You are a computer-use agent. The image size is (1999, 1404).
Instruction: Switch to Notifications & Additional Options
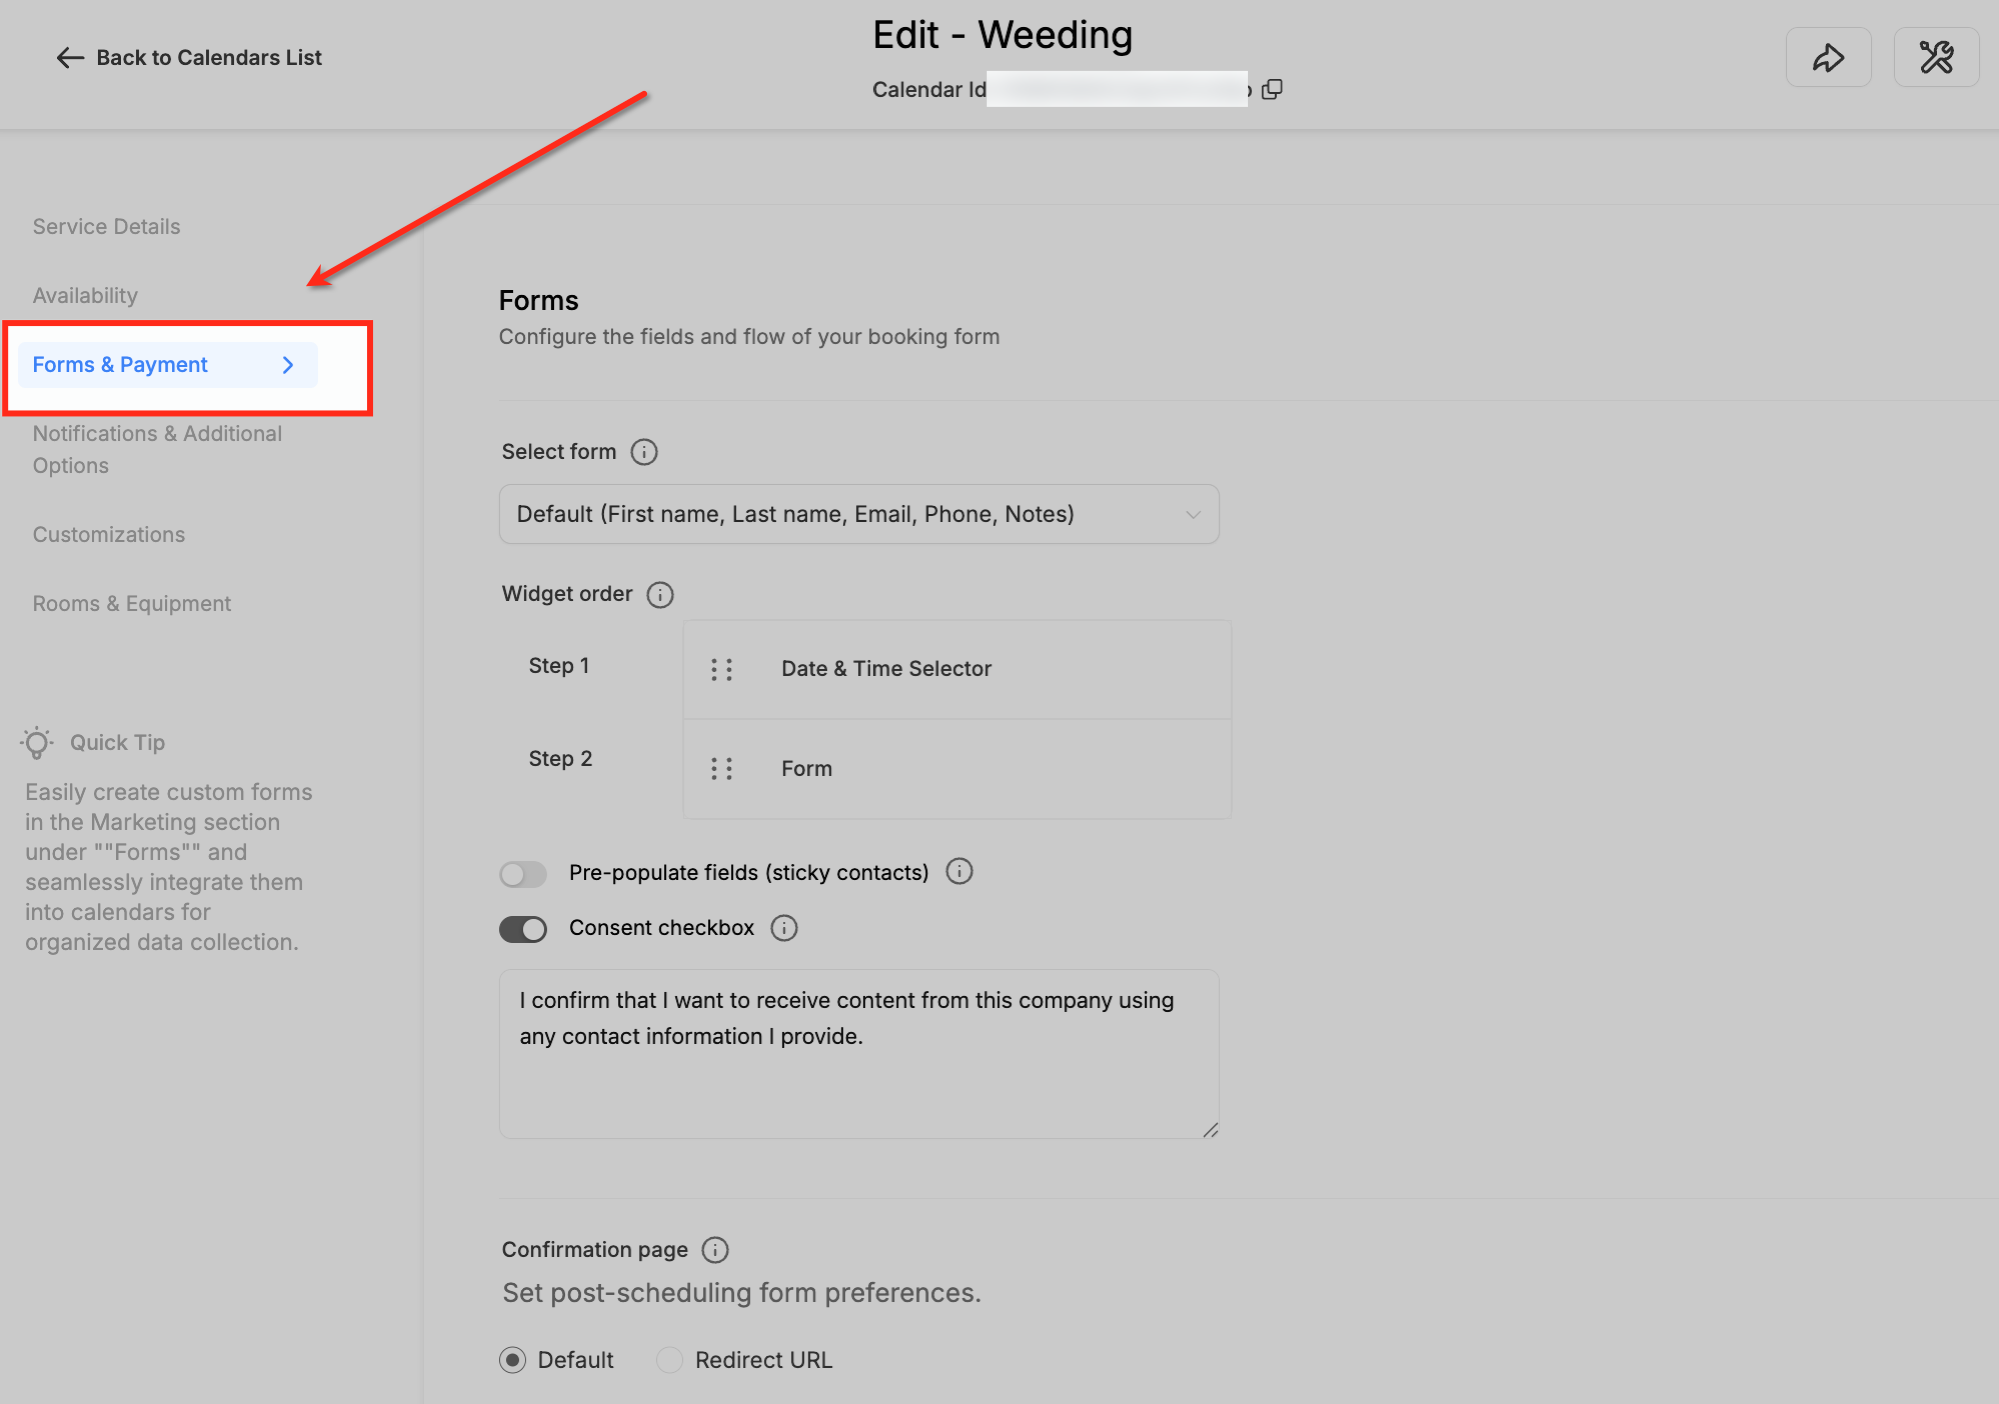pyautogui.click(x=157, y=449)
